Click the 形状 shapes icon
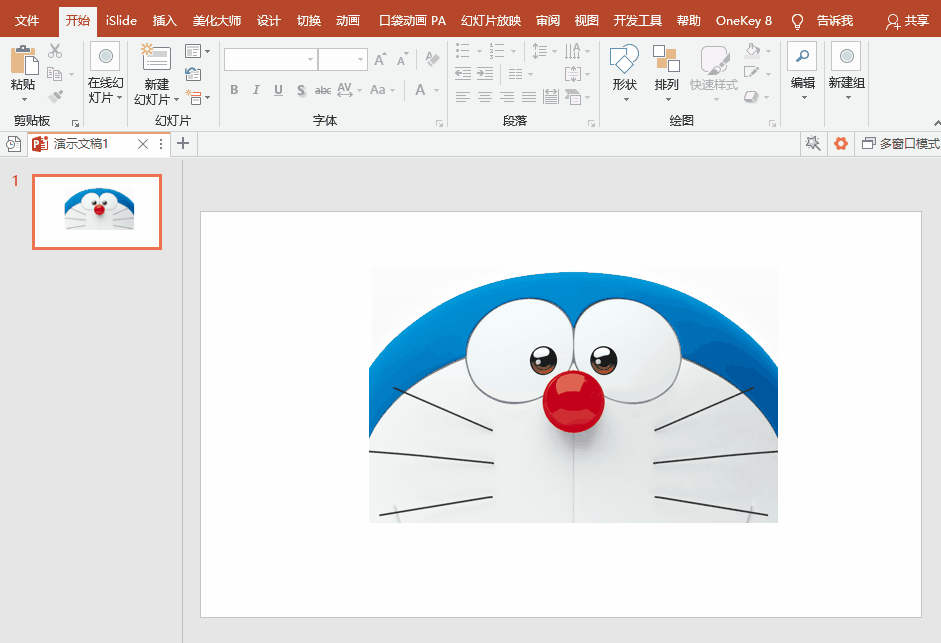Screen dimensions: 941x643 coord(624,59)
